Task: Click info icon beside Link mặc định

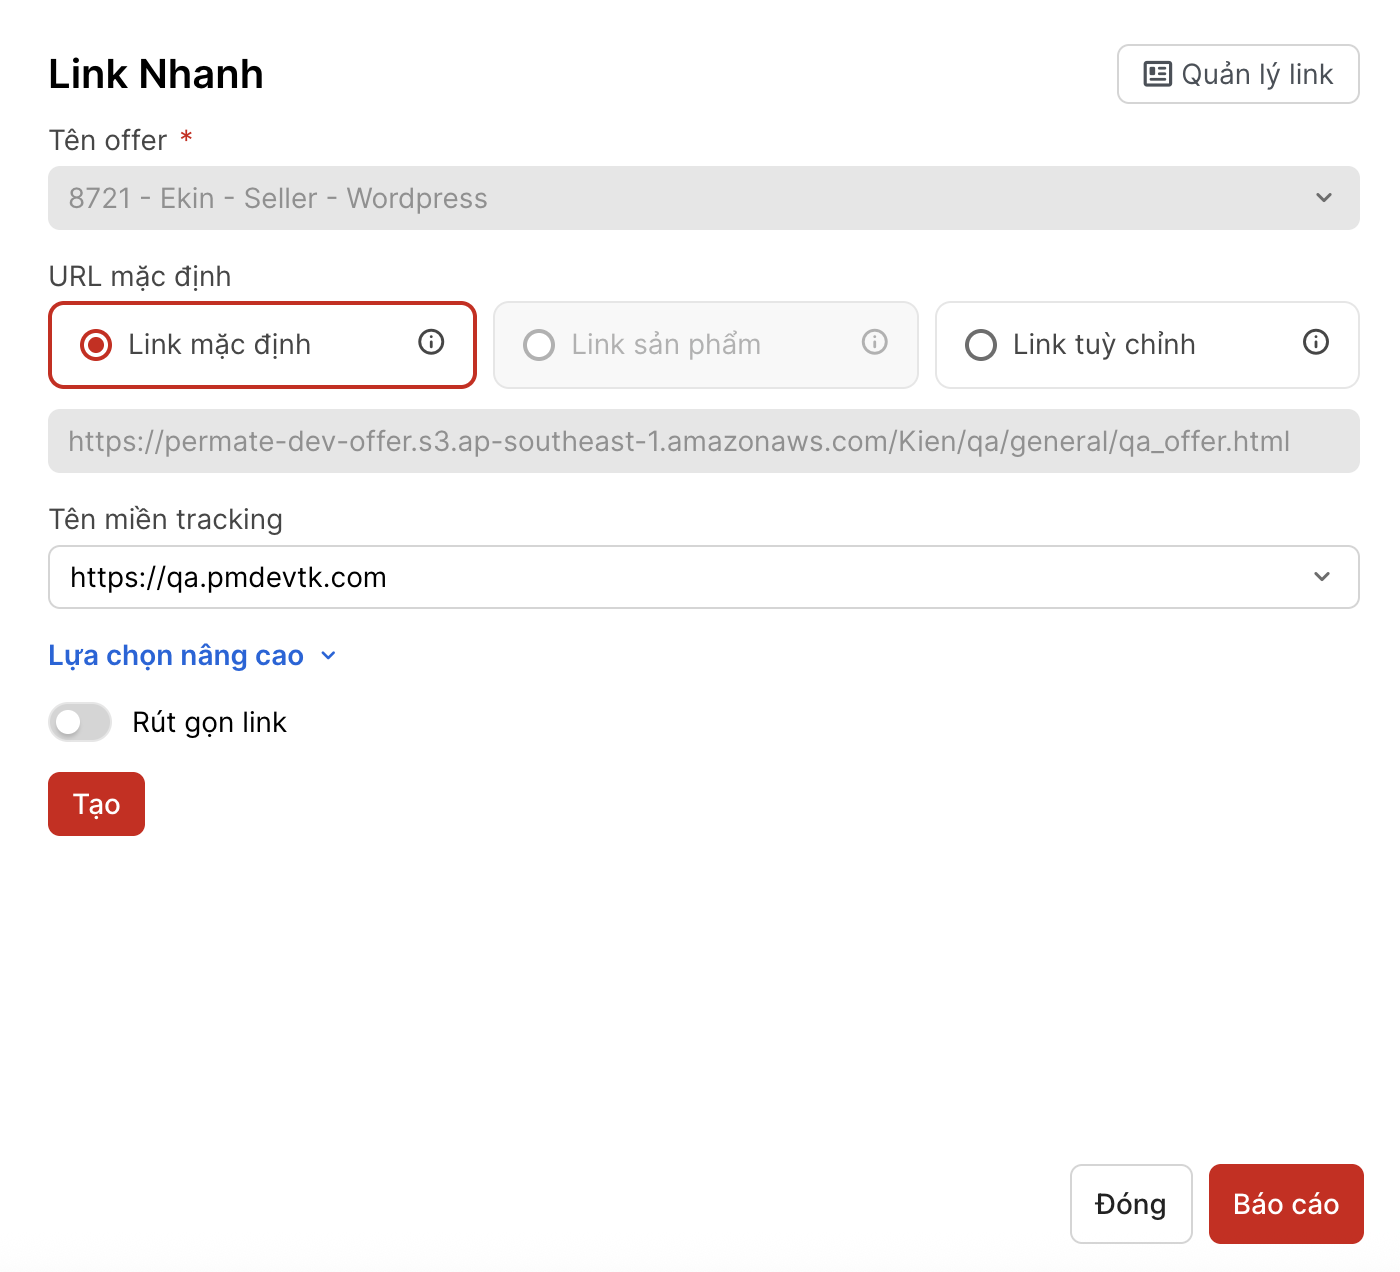Action: [431, 343]
